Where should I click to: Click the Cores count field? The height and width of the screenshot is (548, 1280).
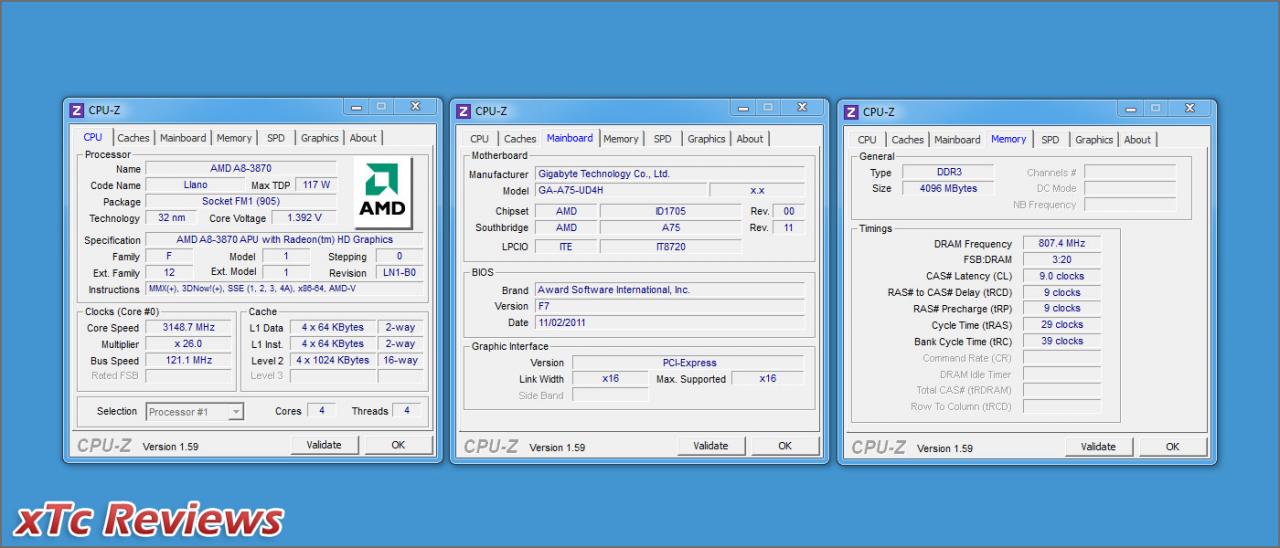pos(321,411)
